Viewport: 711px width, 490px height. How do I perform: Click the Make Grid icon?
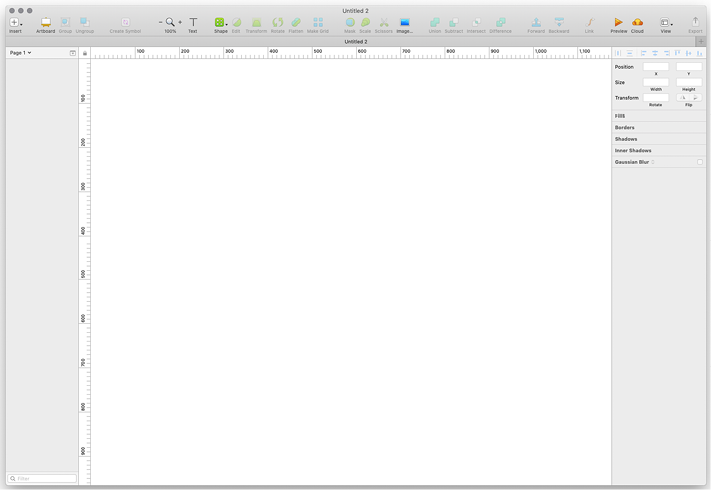click(317, 22)
